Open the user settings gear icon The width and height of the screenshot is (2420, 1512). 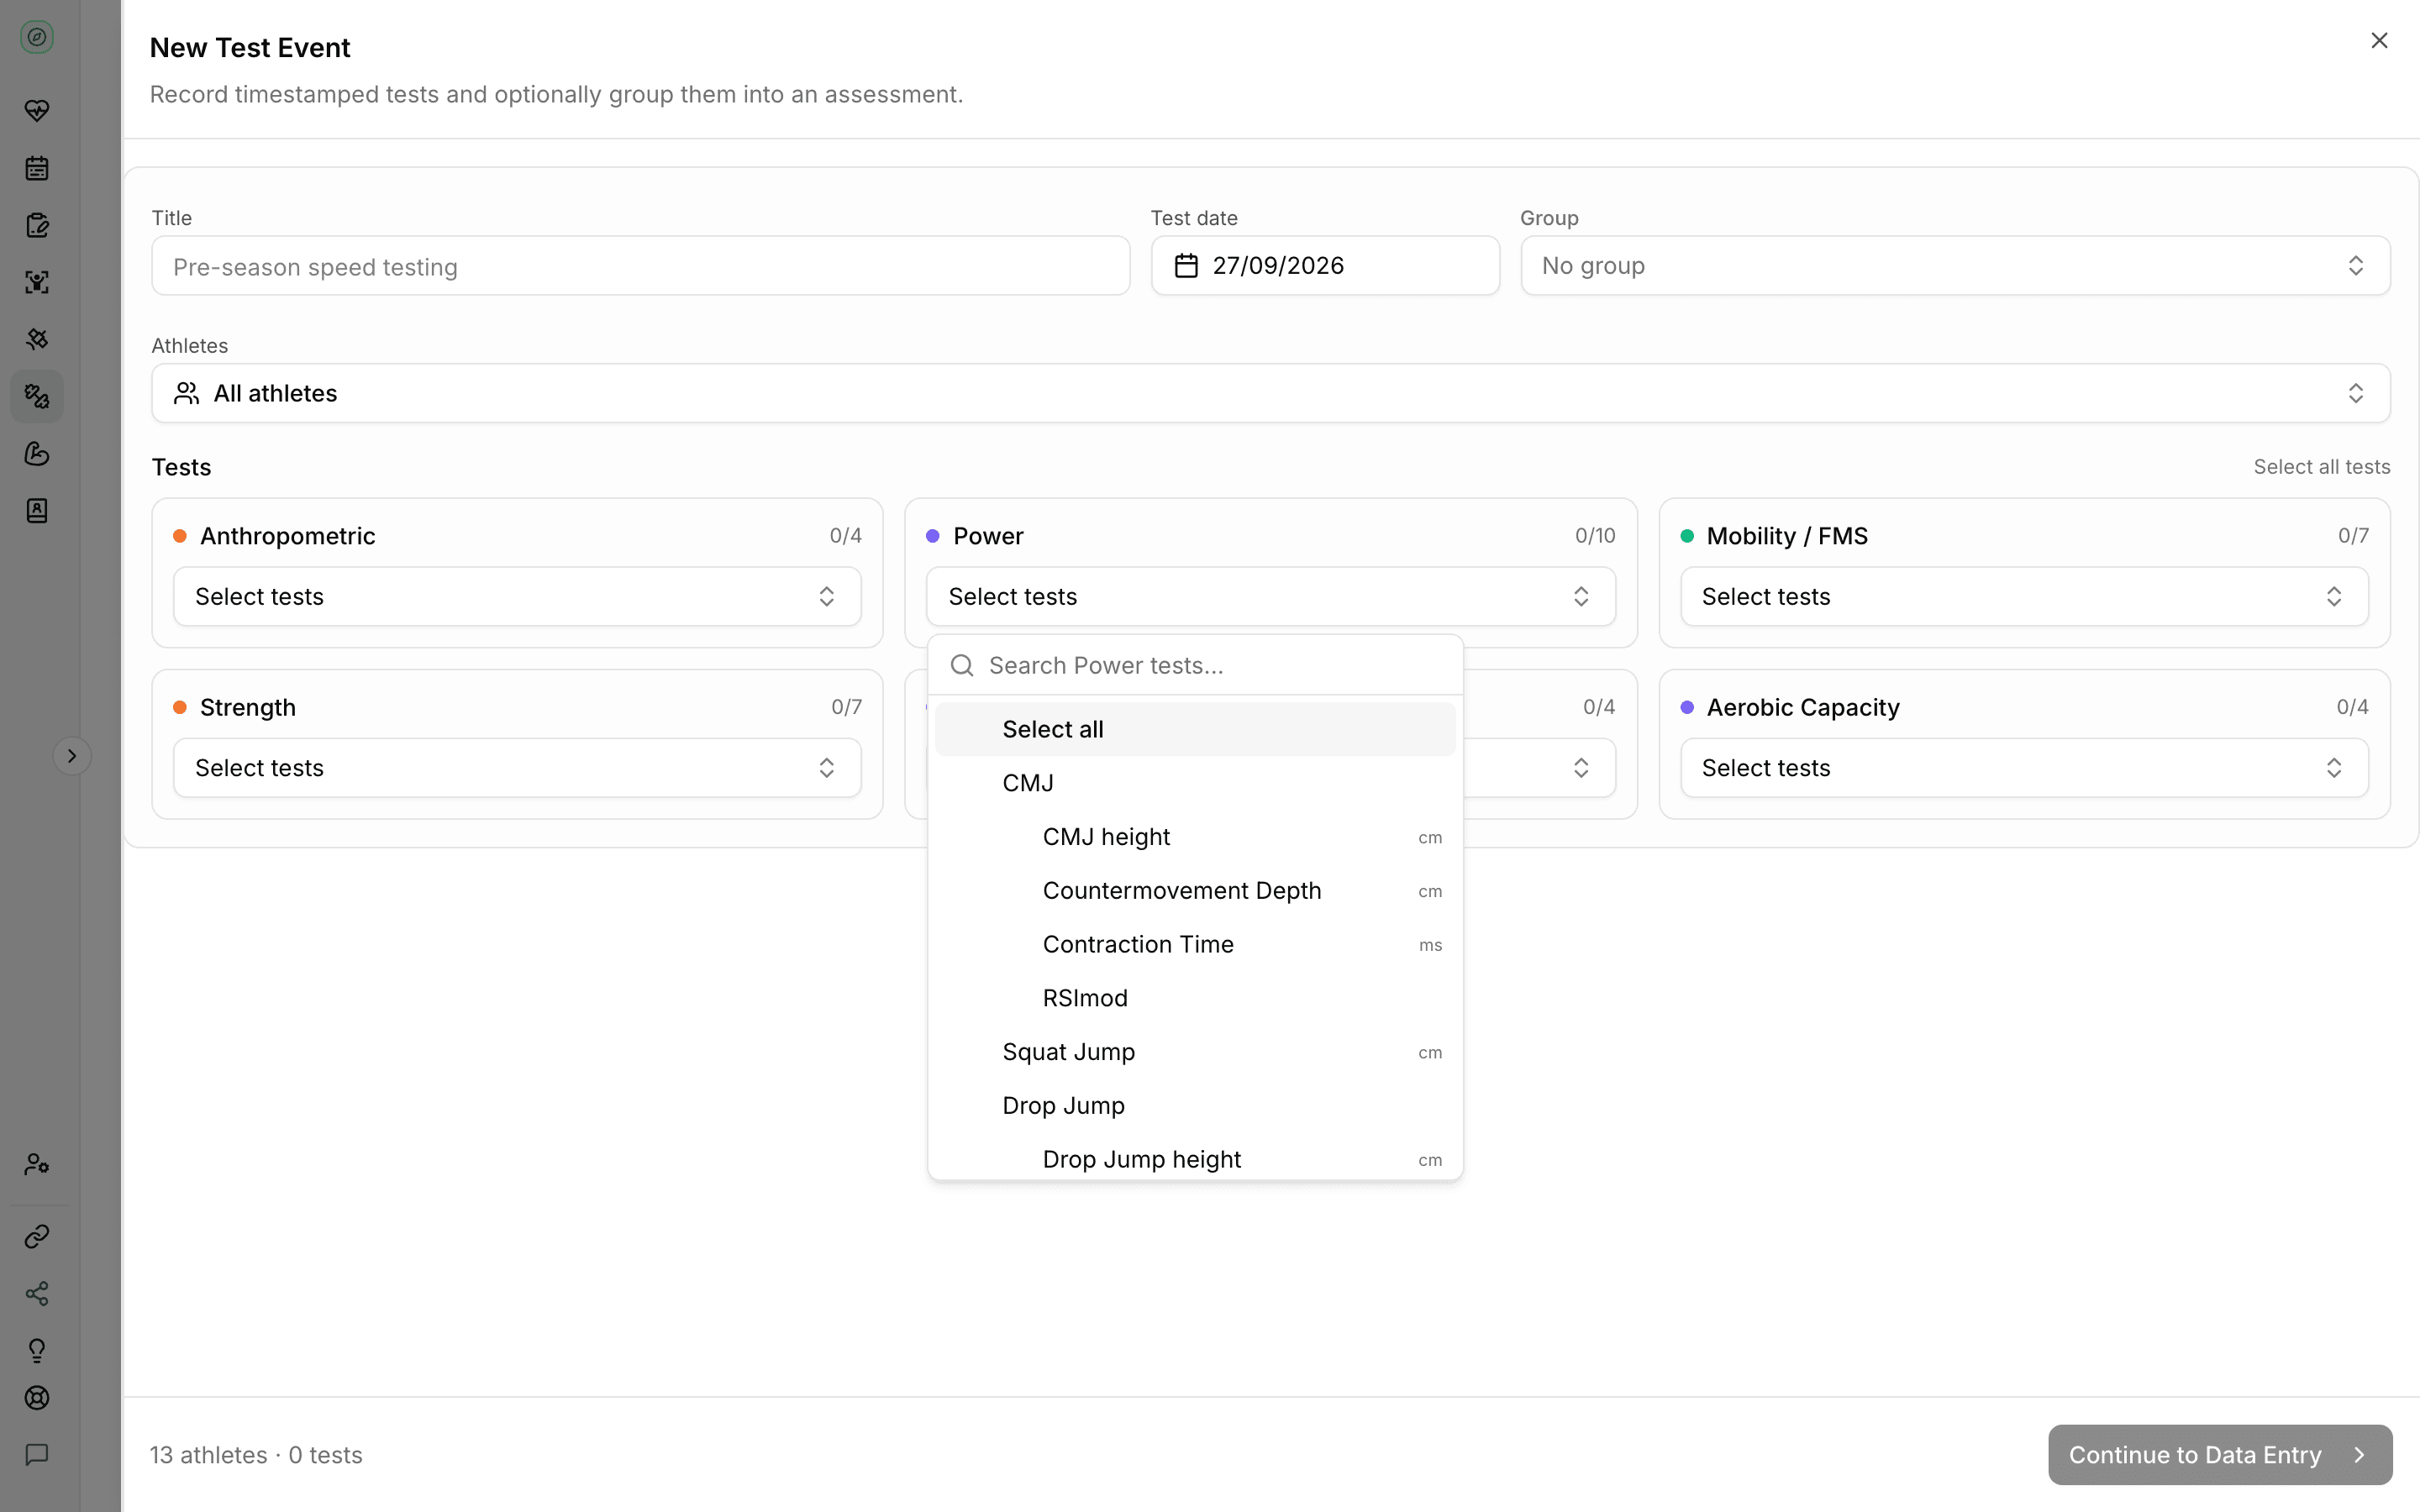coord(37,1164)
